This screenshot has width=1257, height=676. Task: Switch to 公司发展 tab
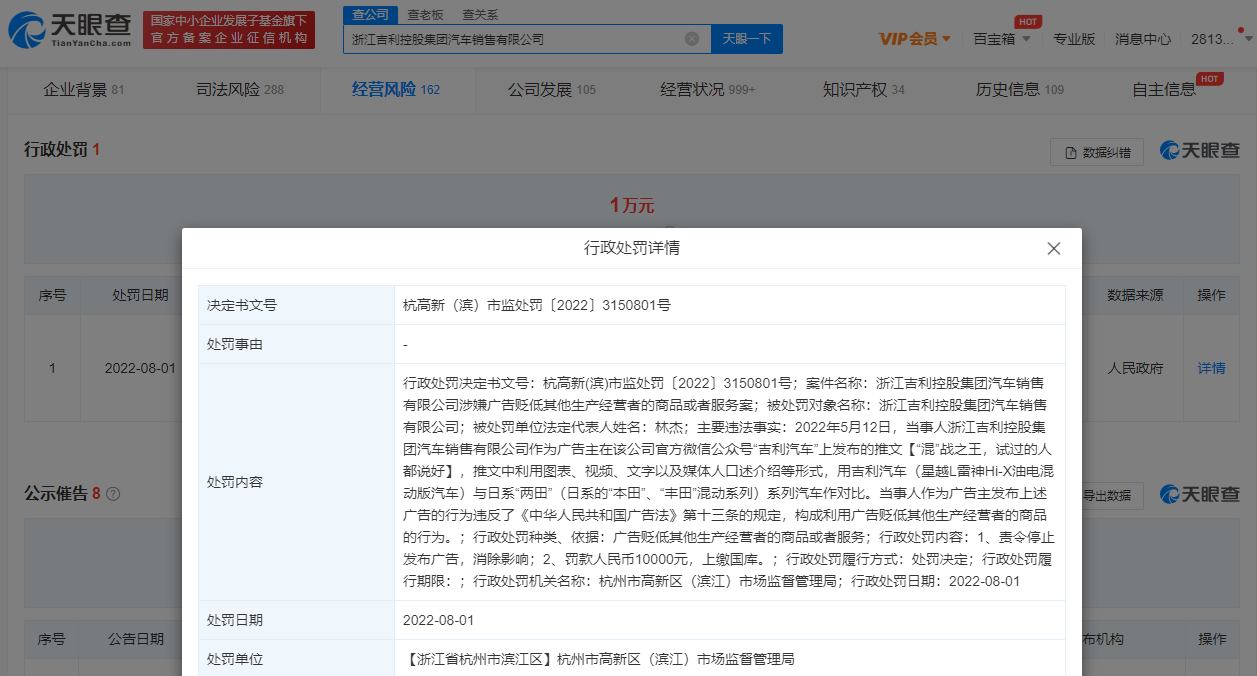pos(552,89)
